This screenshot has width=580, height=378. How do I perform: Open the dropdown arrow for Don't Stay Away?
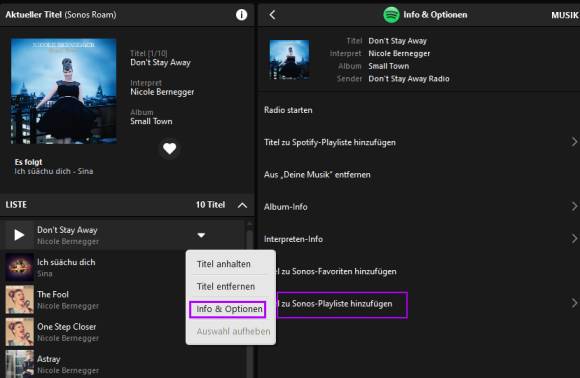[201, 235]
